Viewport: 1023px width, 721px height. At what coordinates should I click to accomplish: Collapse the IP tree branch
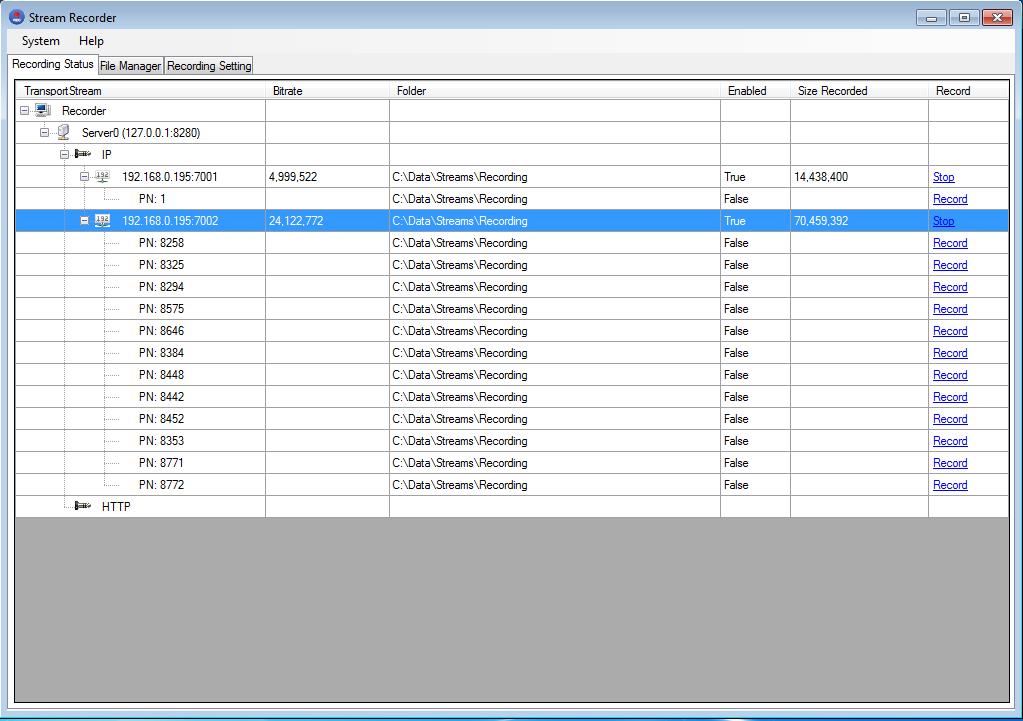65,155
